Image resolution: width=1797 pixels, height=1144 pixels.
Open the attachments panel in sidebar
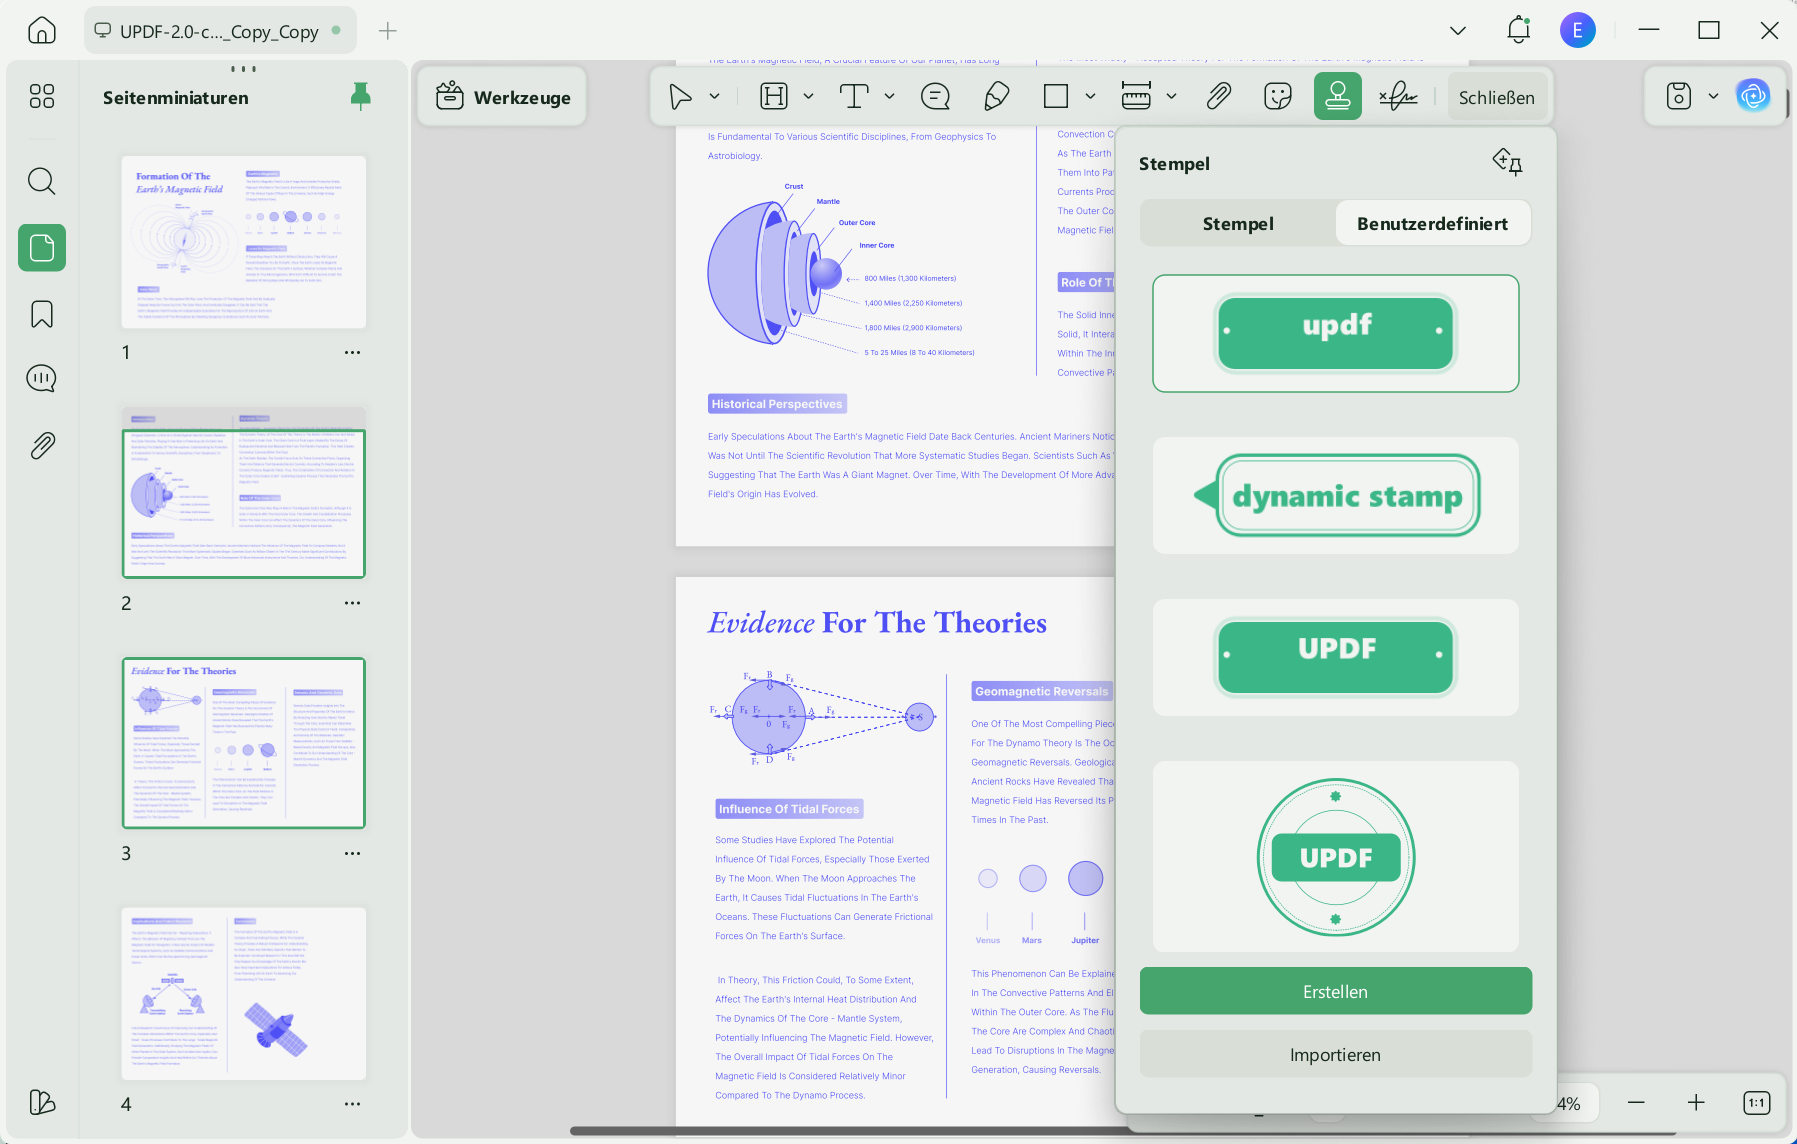click(42, 445)
